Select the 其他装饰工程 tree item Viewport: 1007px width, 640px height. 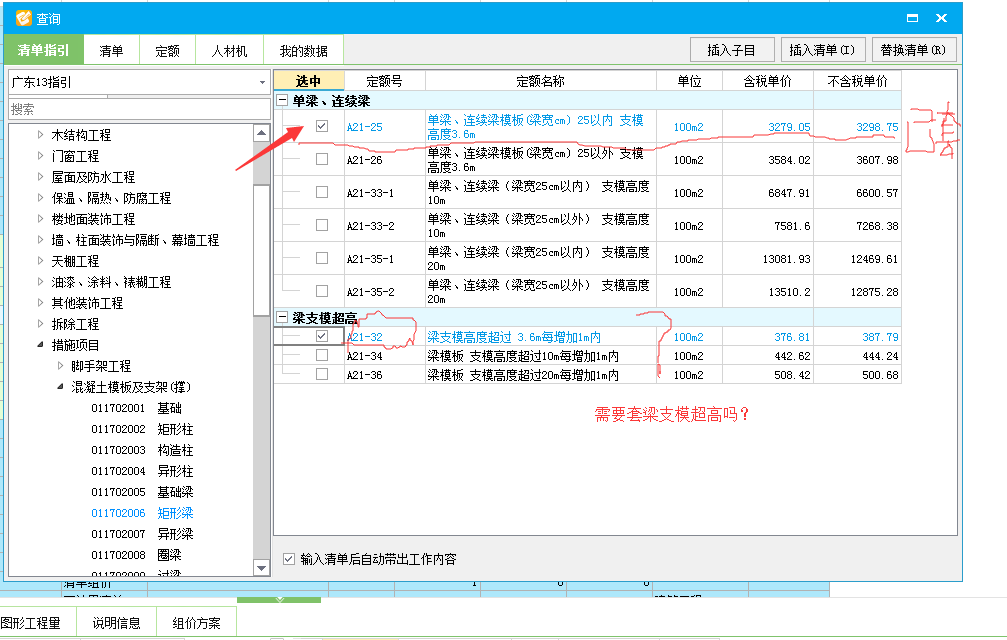[87, 303]
